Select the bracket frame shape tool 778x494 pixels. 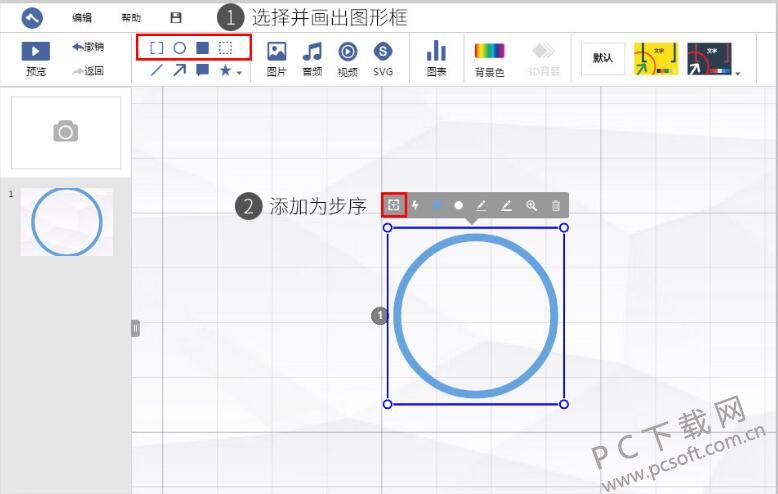tap(157, 47)
